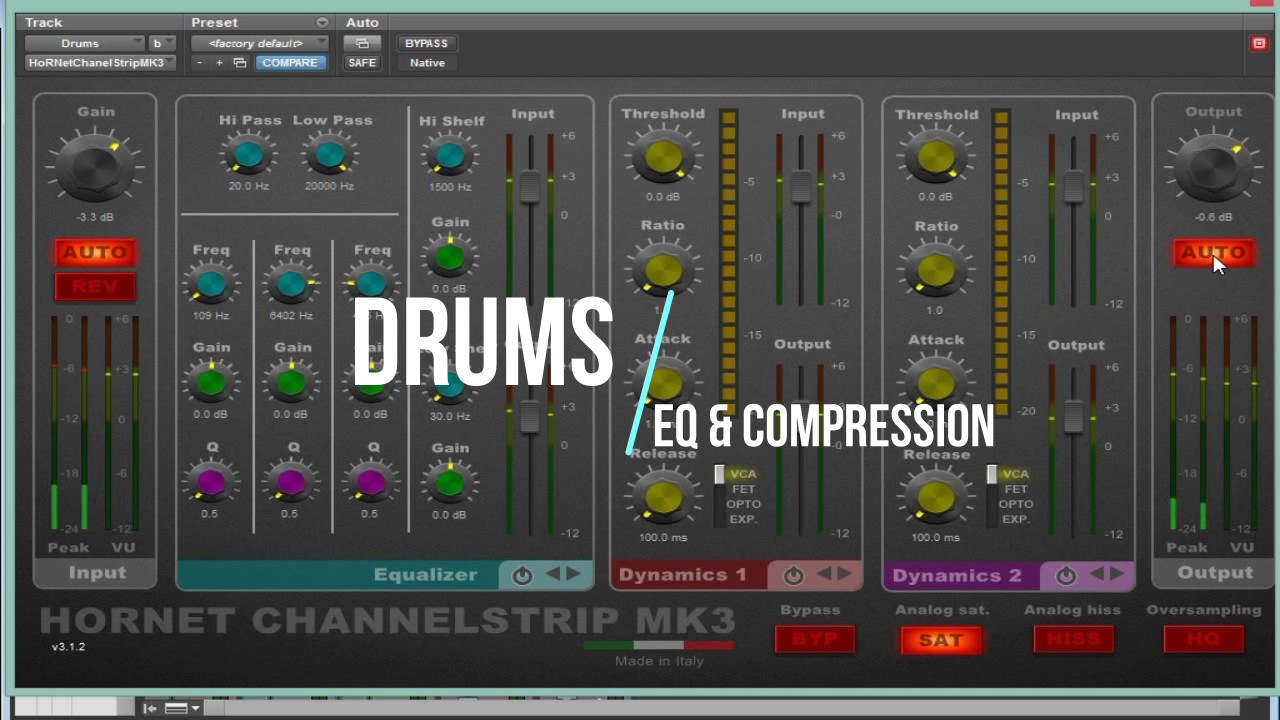This screenshot has height=720, width=1280.
Task: Click the Native format button
Action: tap(427, 62)
